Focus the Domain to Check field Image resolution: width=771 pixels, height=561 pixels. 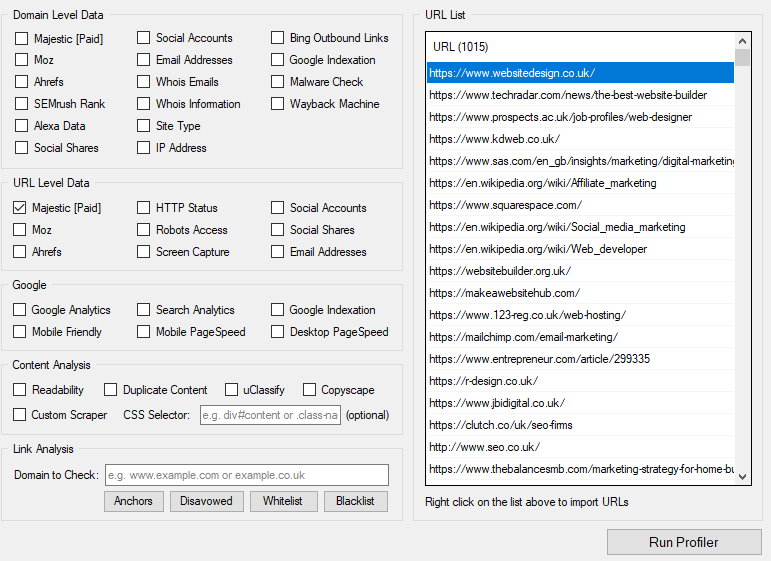tap(247, 475)
